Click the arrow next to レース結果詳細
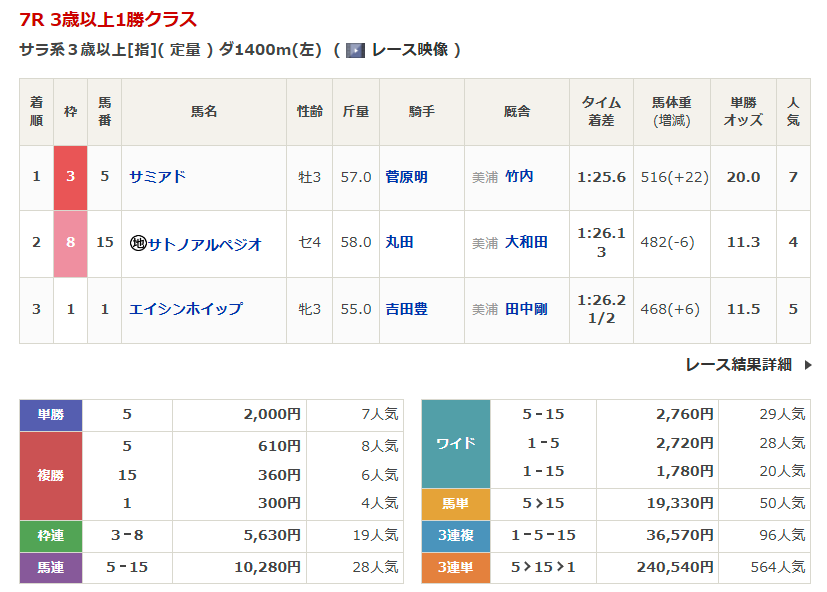 [x=808, y=365]
